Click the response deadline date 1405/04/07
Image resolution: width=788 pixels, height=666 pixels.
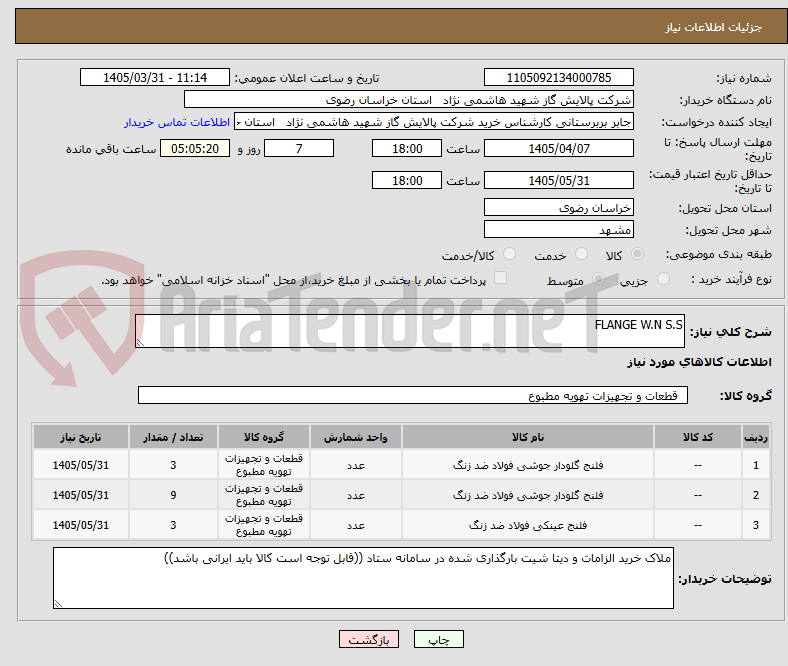[x=558, y=148]
